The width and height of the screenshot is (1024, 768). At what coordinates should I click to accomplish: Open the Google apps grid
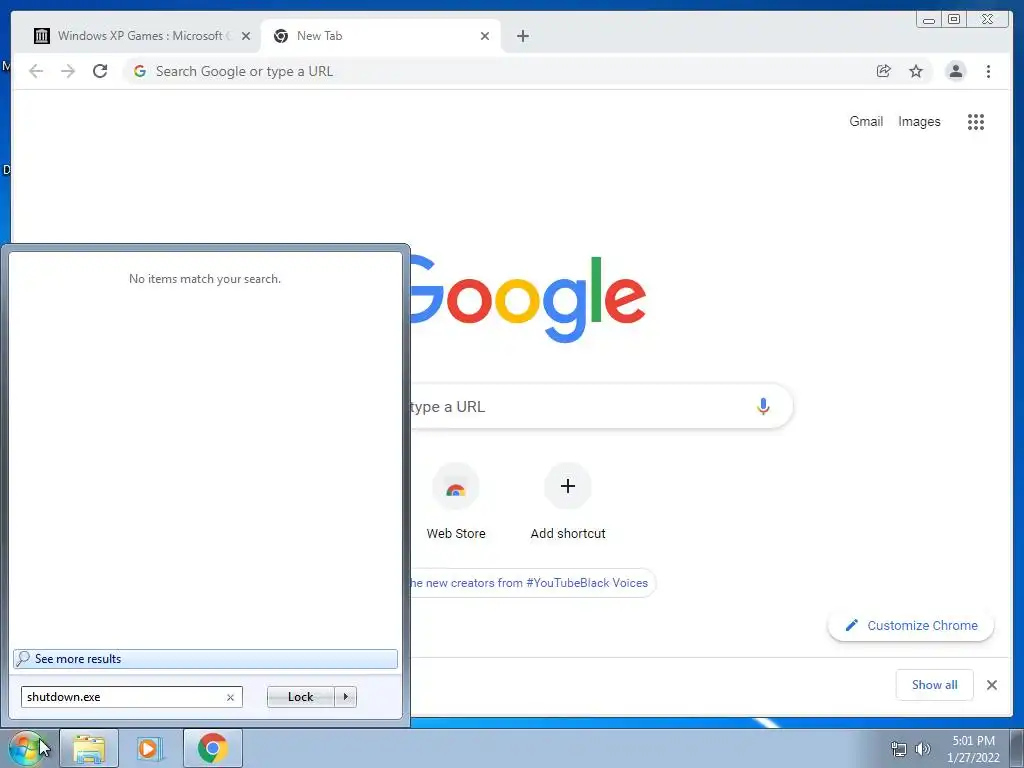[x=976, y=121]
